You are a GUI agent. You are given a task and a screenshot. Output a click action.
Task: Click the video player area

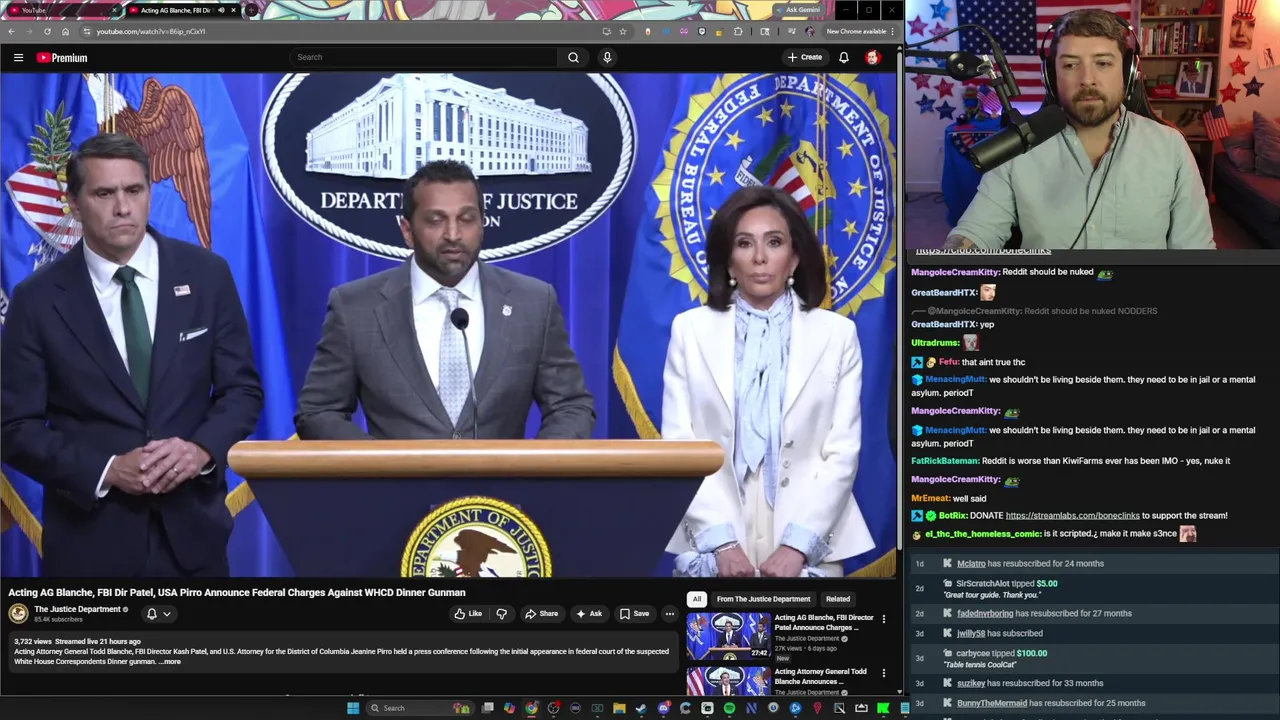(449, 325)
